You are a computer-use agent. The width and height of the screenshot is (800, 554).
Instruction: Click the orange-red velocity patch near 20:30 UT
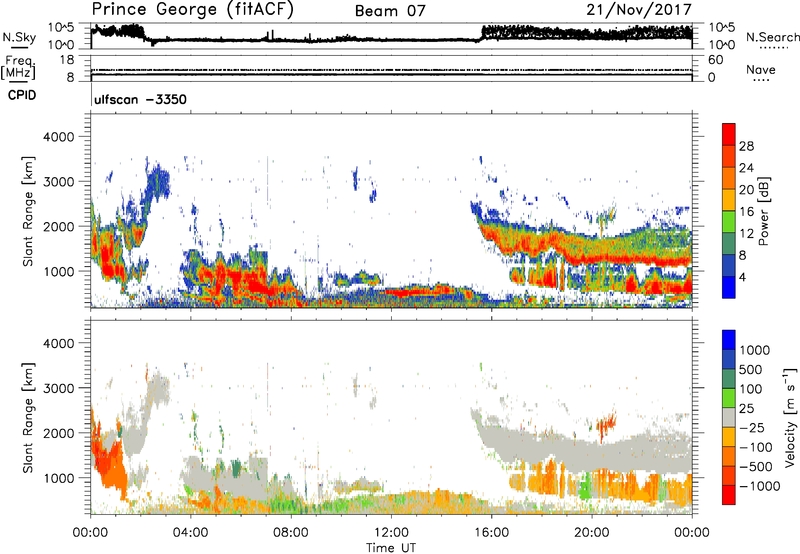(607, 423)
